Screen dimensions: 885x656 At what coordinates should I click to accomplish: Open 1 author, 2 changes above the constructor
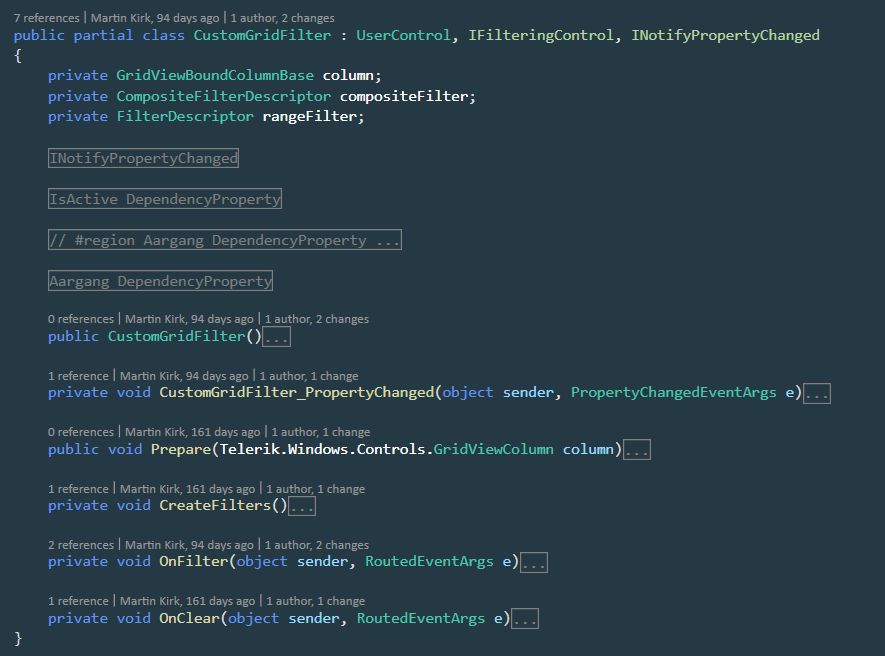[317, 319]
